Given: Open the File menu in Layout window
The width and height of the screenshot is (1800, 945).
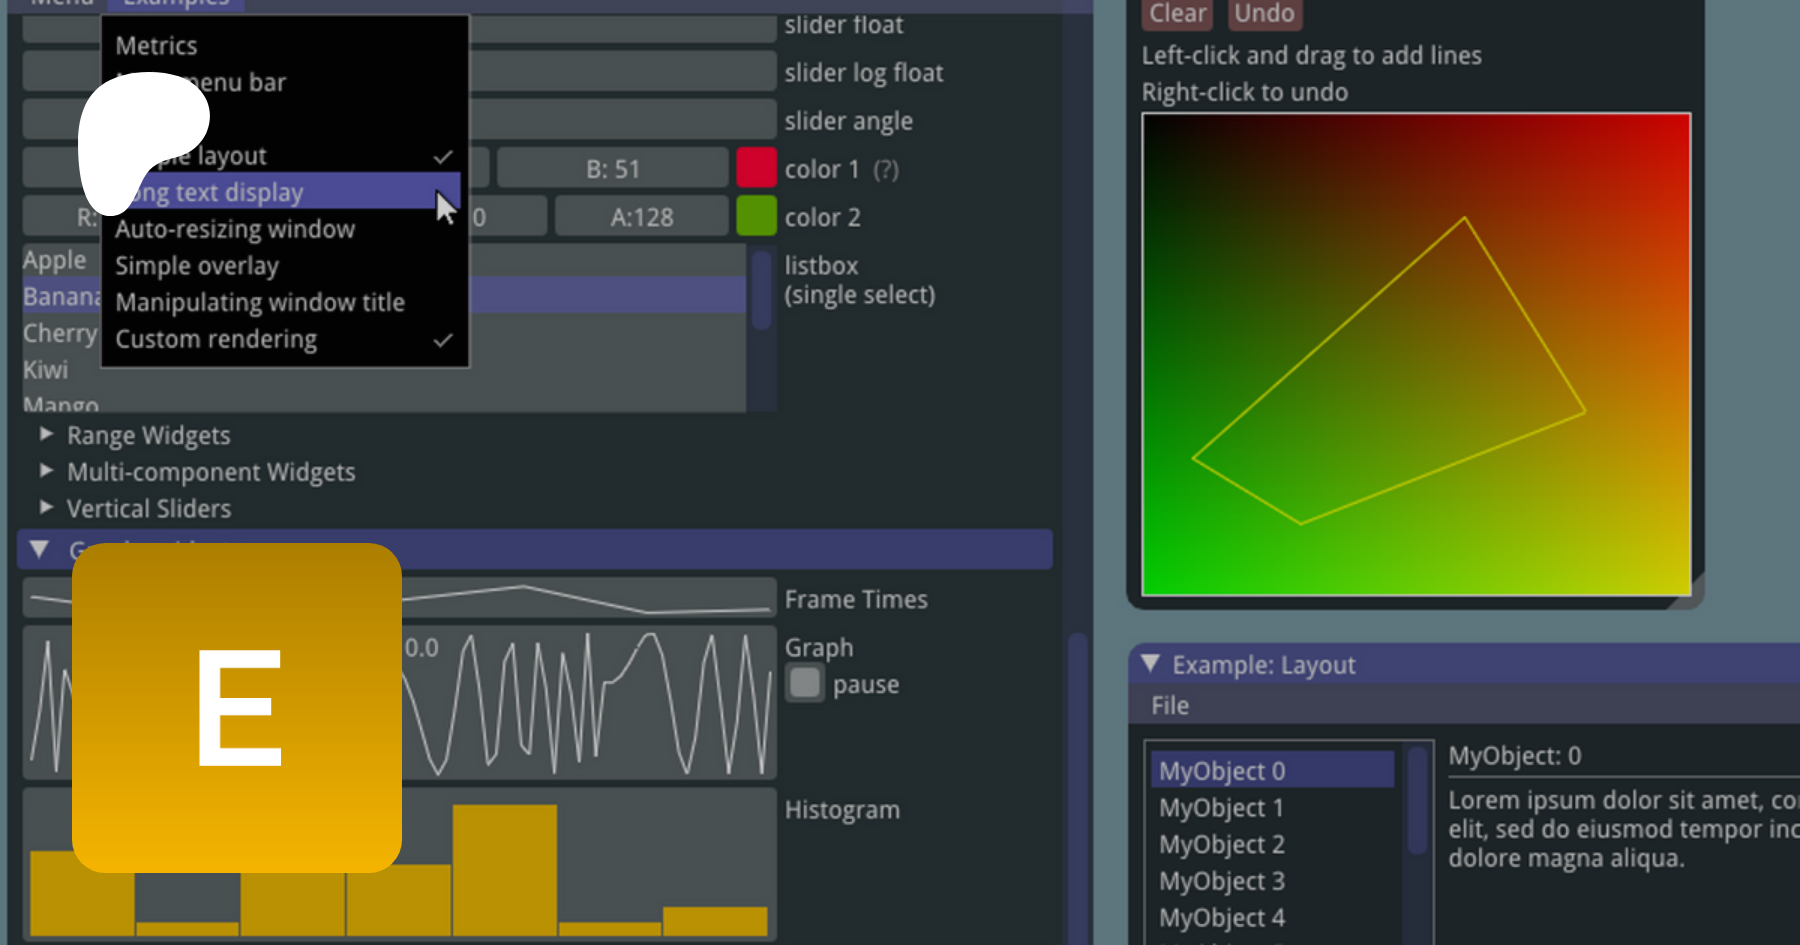Looking at the screenshot, I should click(x=1169, y=706).
